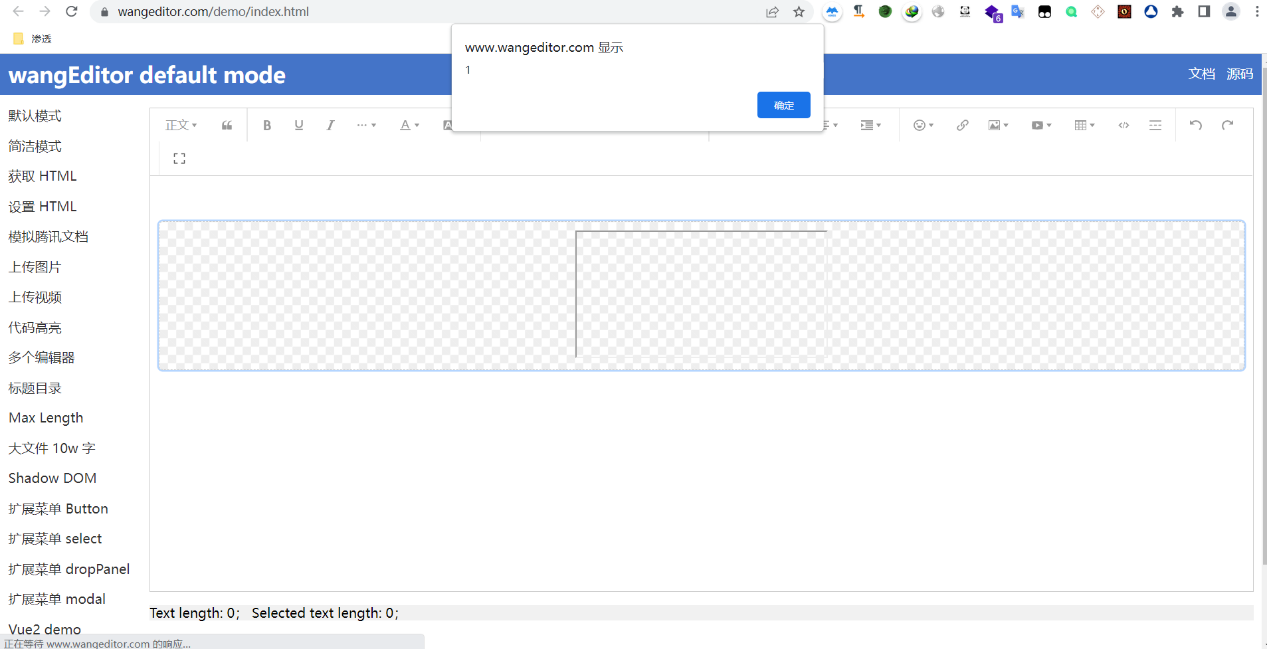1267x649 pixels.
Task: Open the purple extension with badge 6
Action: [x=992, y=13]
